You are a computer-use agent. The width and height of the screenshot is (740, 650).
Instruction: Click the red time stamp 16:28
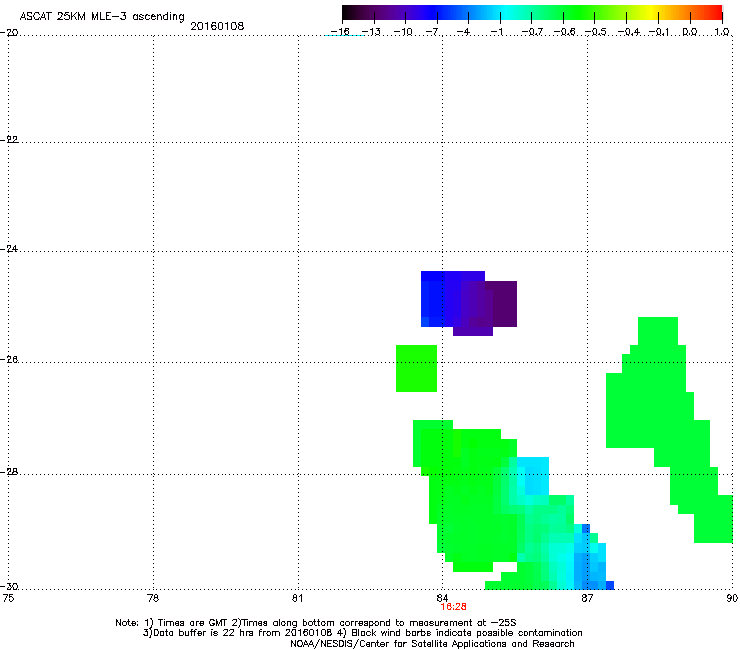454,607
